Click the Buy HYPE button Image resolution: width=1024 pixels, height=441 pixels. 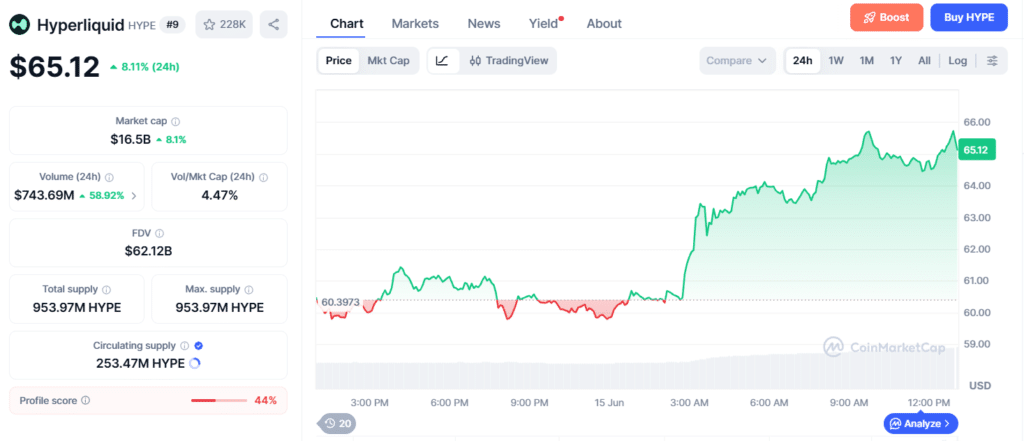(969, 18)
